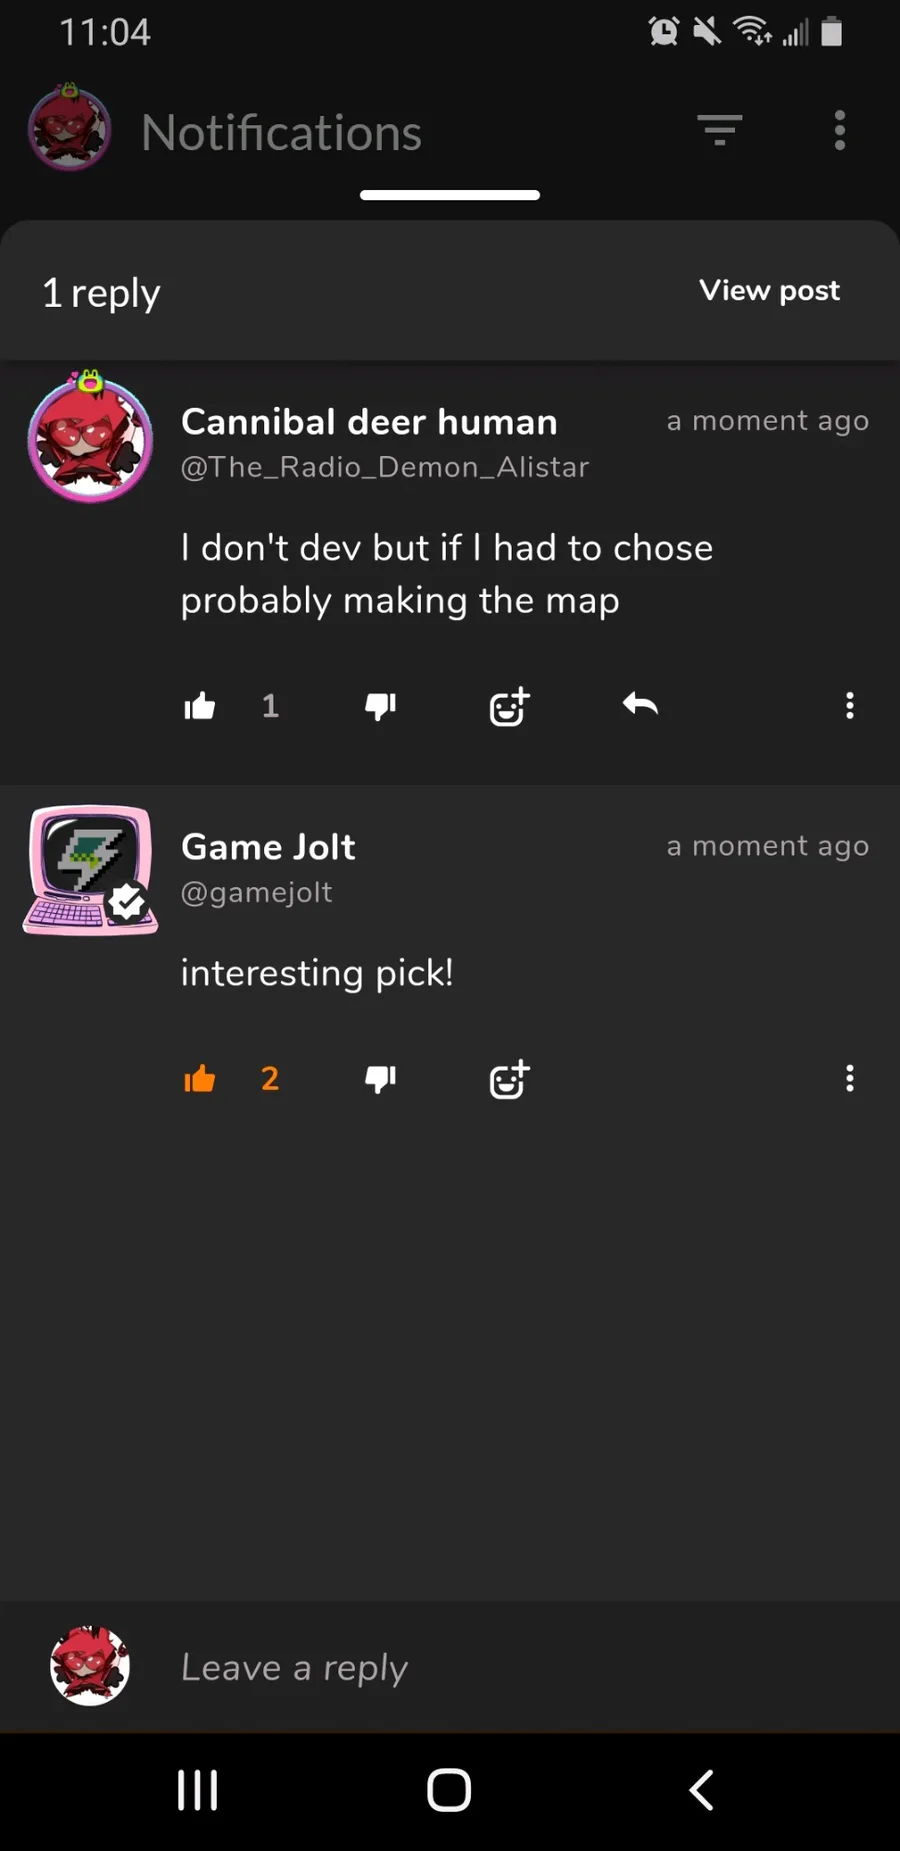
Task: Add reaction to Cannibal deer human comment
Action: coord(509,706)
